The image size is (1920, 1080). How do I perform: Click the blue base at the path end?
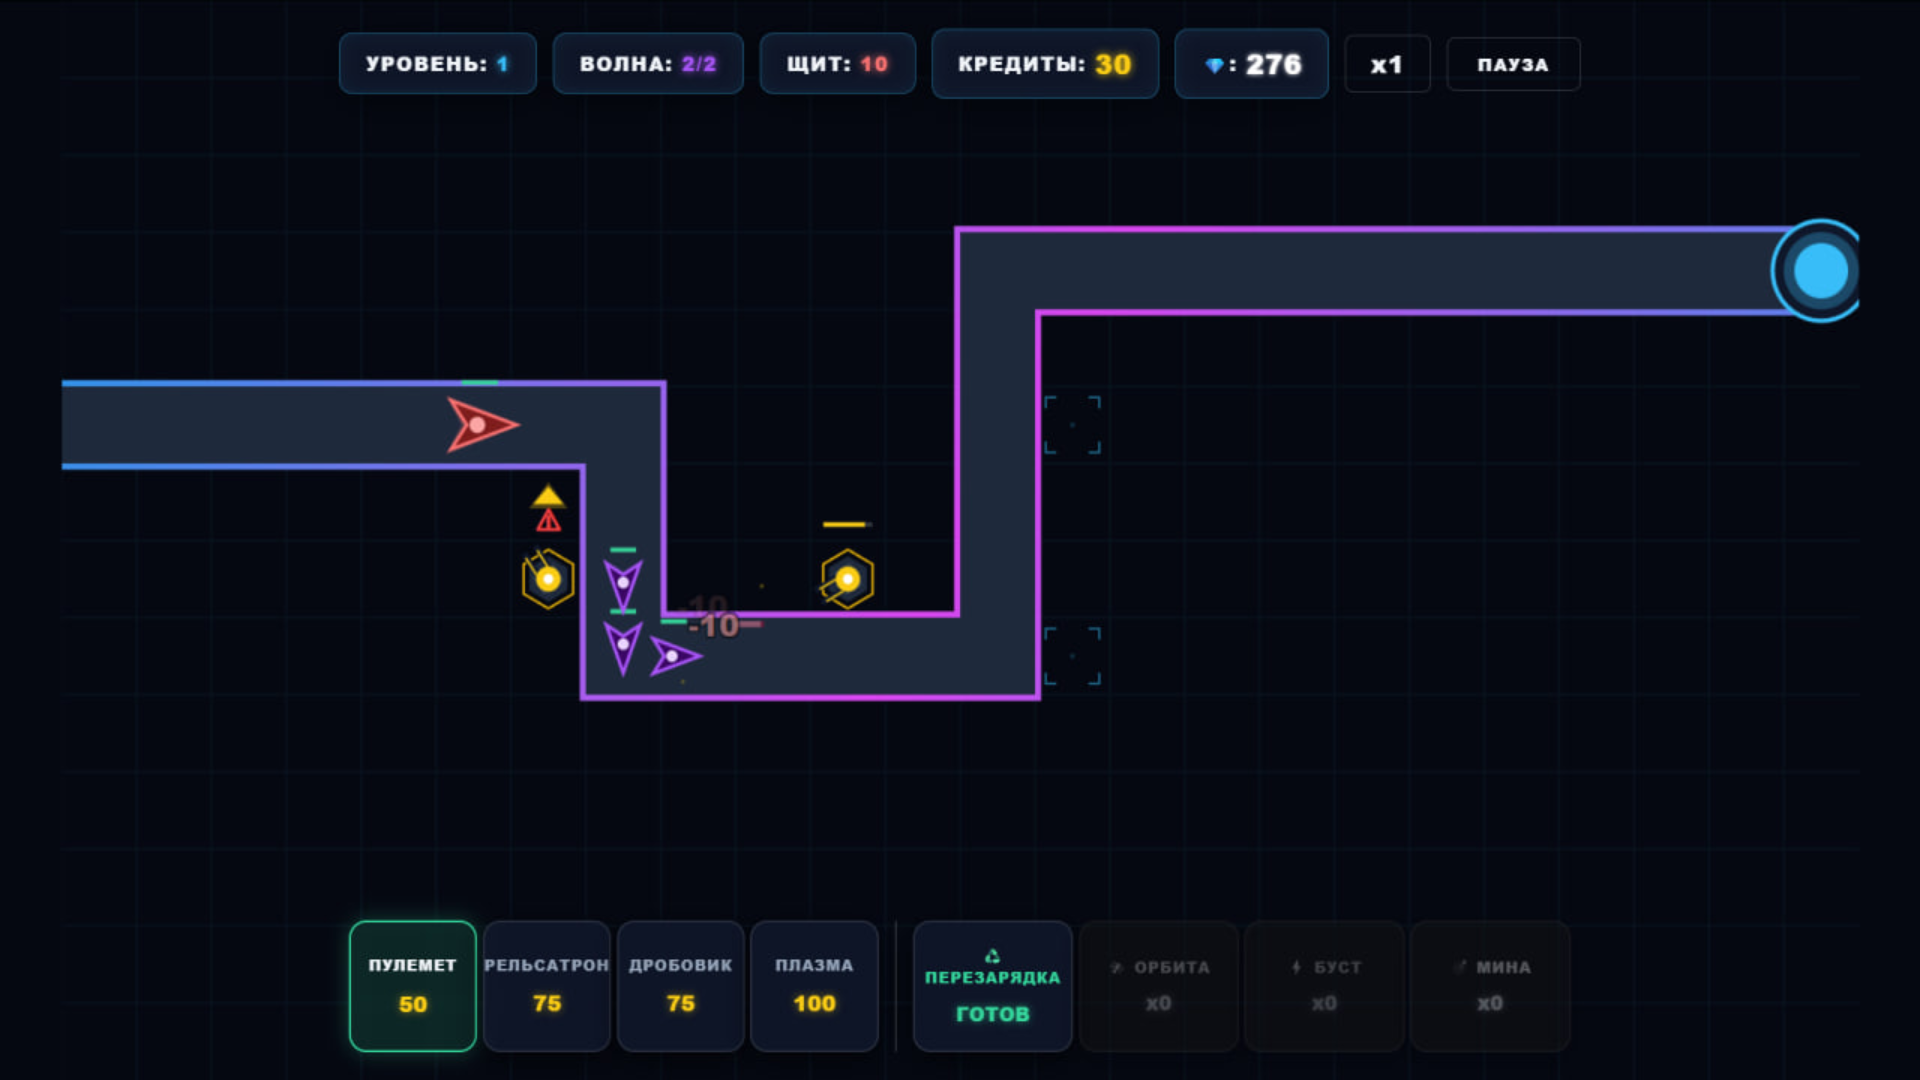coord(1818,268)
